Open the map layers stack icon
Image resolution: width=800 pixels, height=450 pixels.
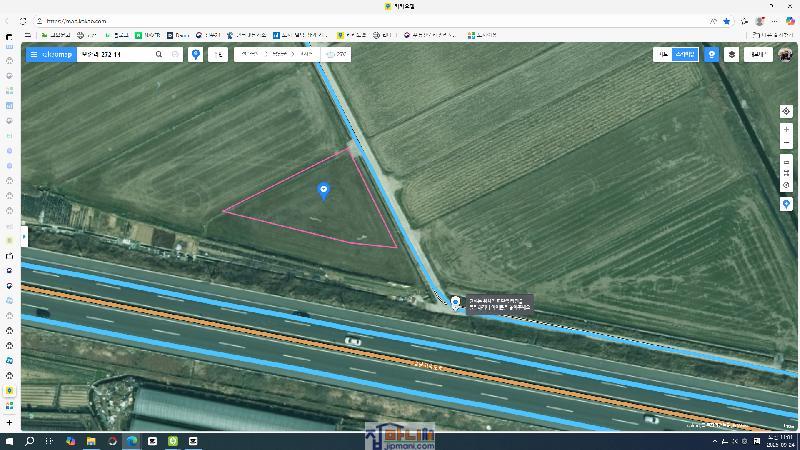click(x=732, y=55)
